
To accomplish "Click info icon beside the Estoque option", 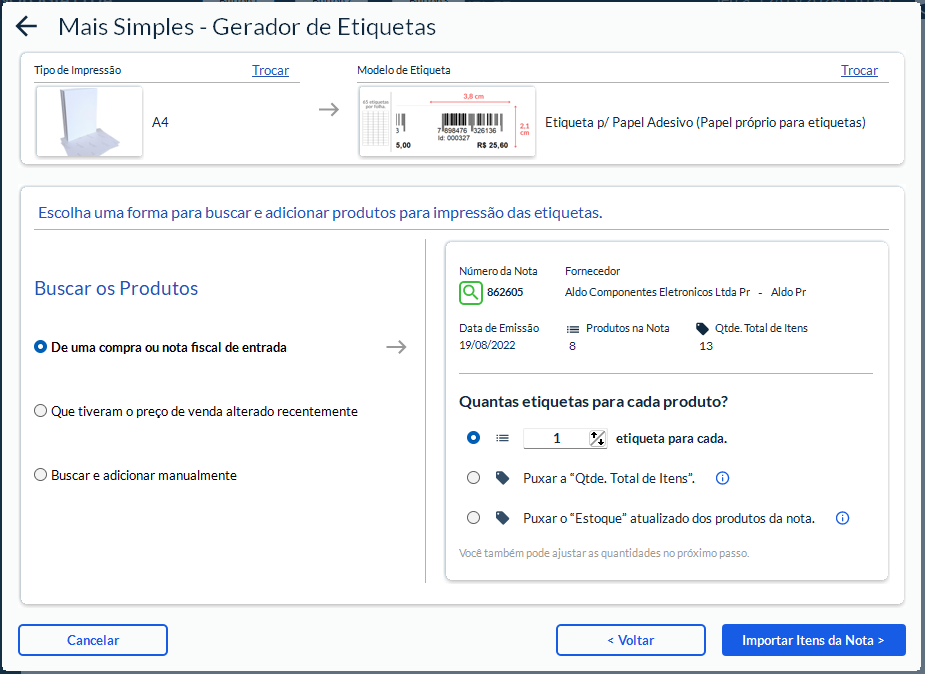I will point(842,518).
